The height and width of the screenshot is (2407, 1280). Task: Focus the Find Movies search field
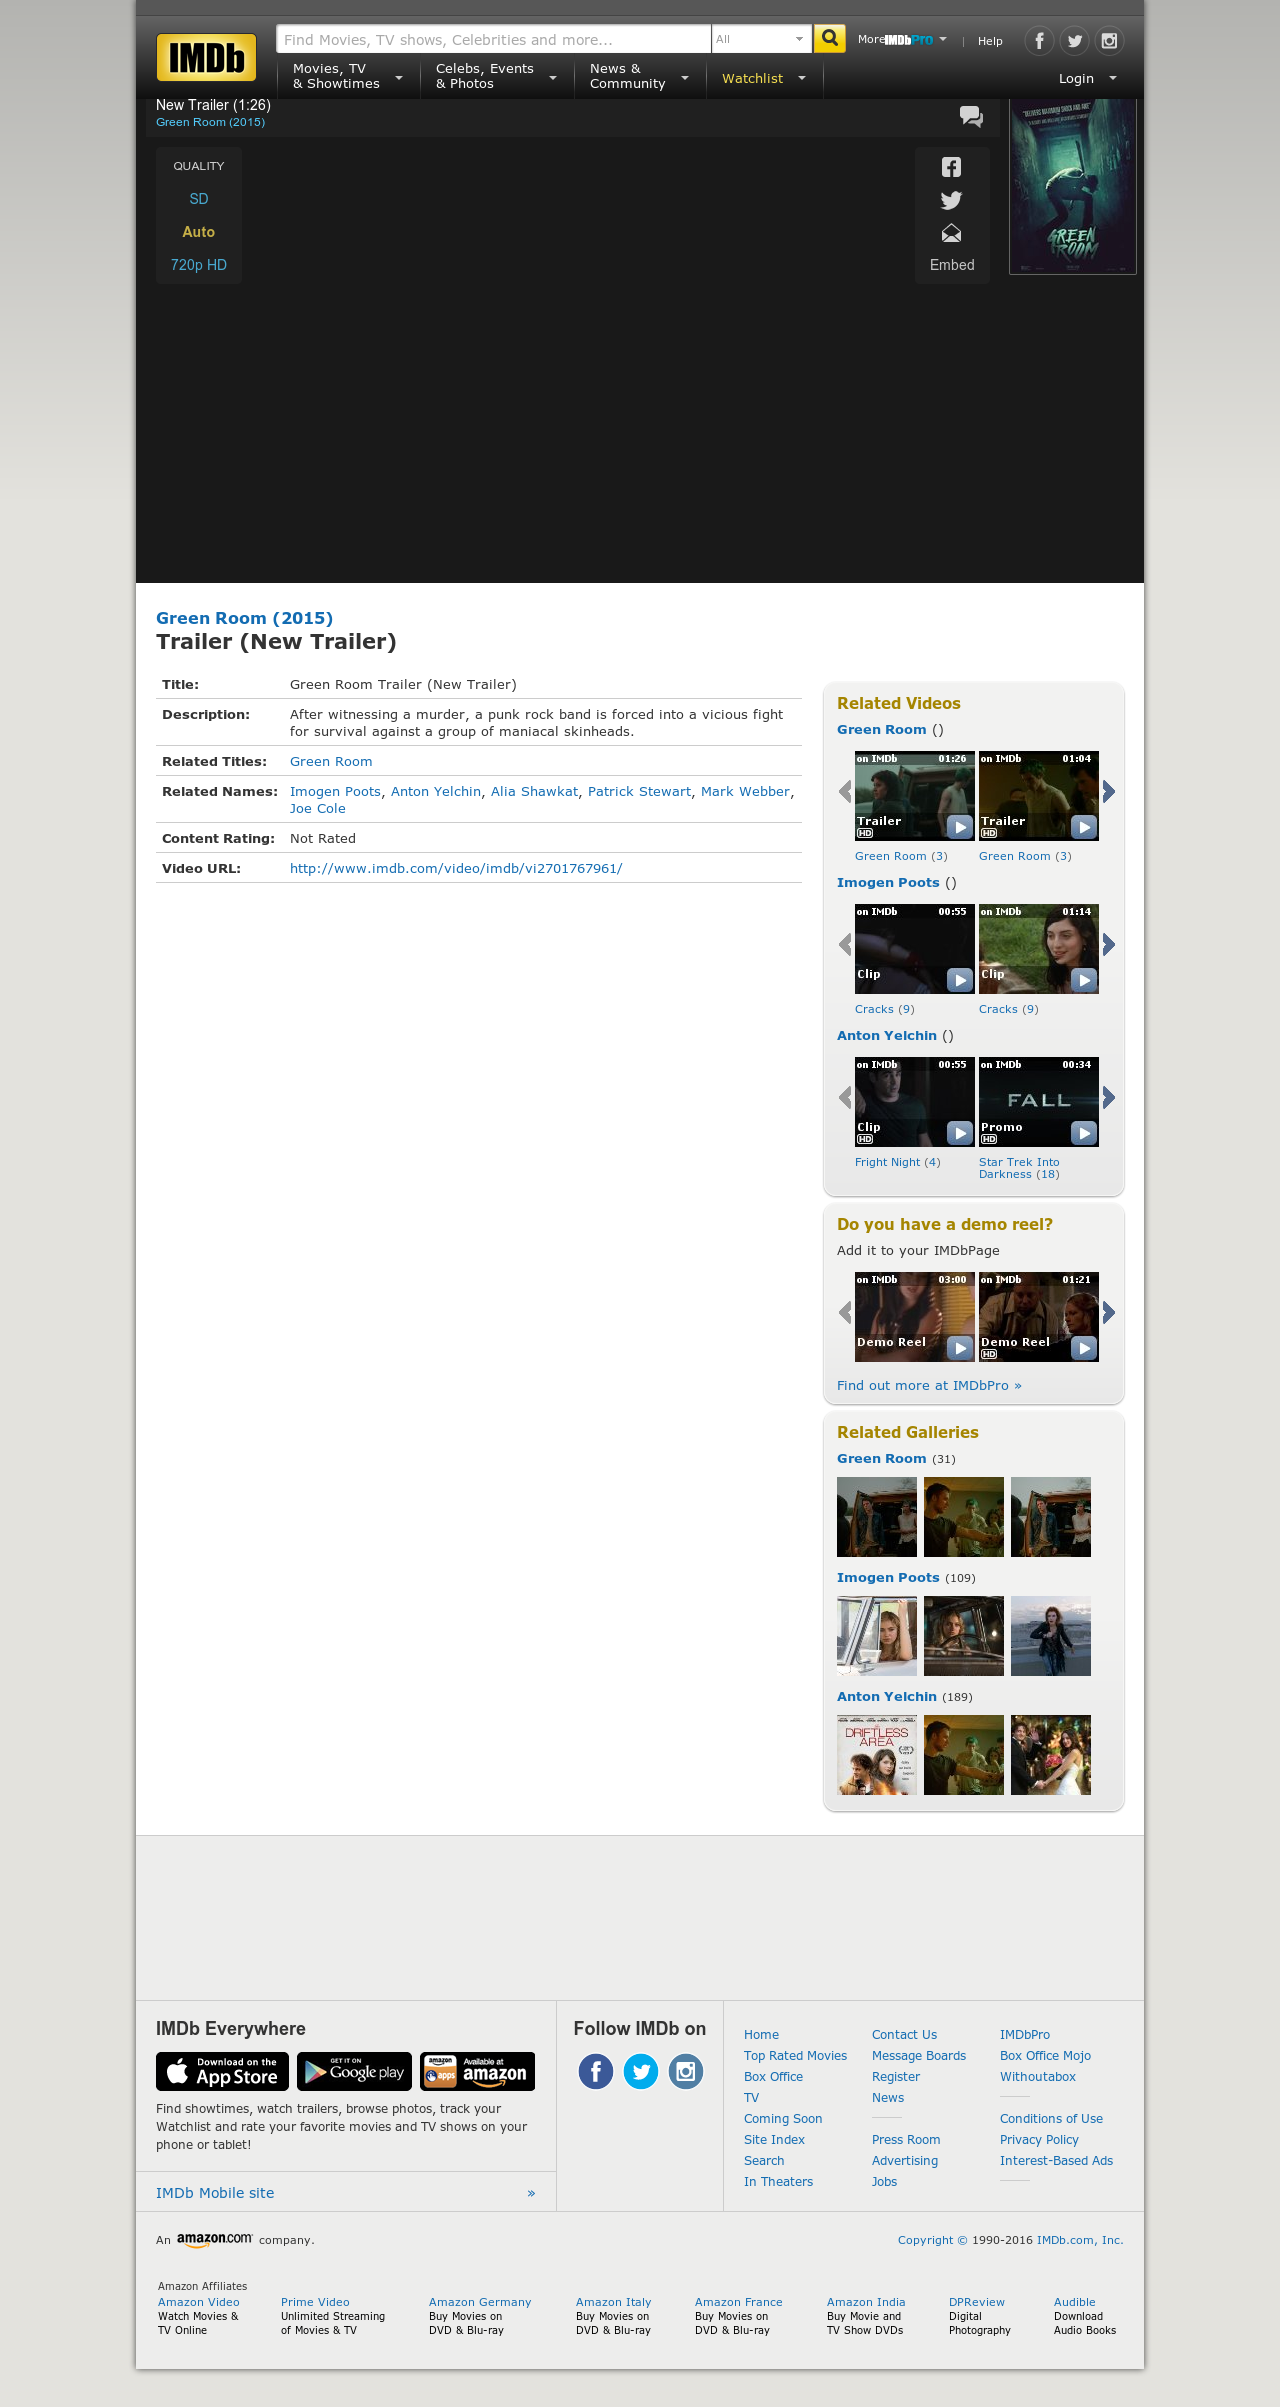point(494,39)
